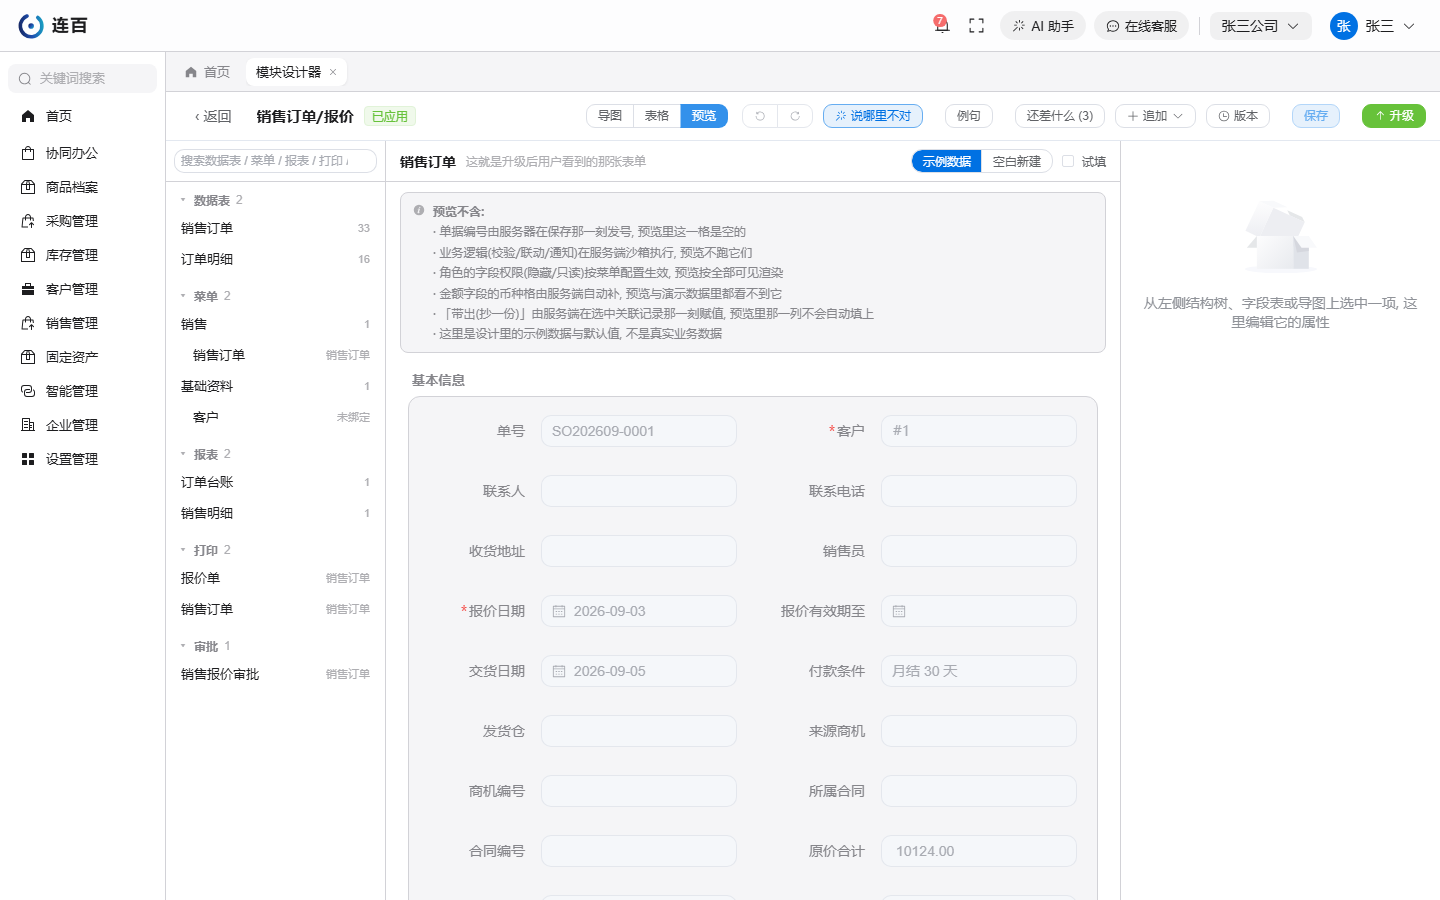Screen dimensions: 1440x900
Task: Click the 销售管理 sidebar icon
Action: (x=28, y=323)
